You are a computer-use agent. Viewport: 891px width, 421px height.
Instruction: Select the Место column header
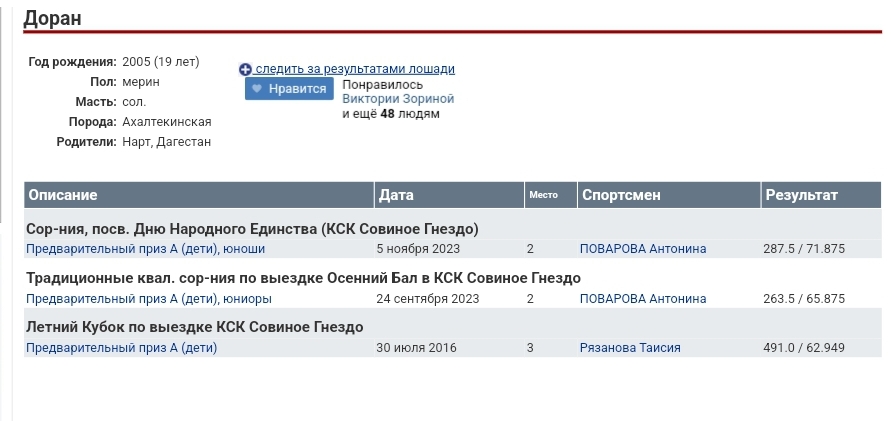542,195
